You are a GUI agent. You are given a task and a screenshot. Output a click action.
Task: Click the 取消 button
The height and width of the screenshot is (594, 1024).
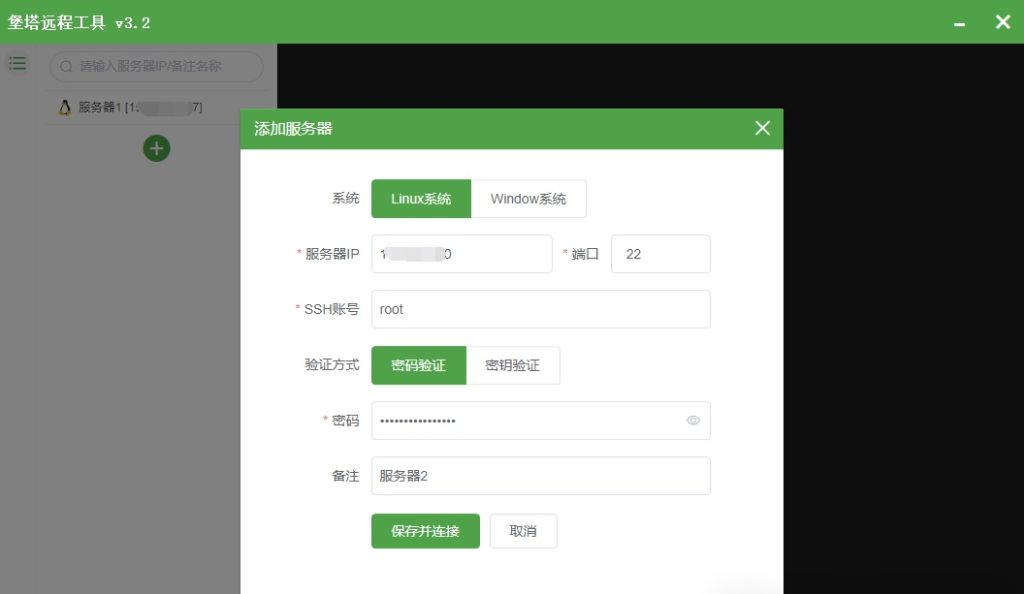click(x=523, y=531)
